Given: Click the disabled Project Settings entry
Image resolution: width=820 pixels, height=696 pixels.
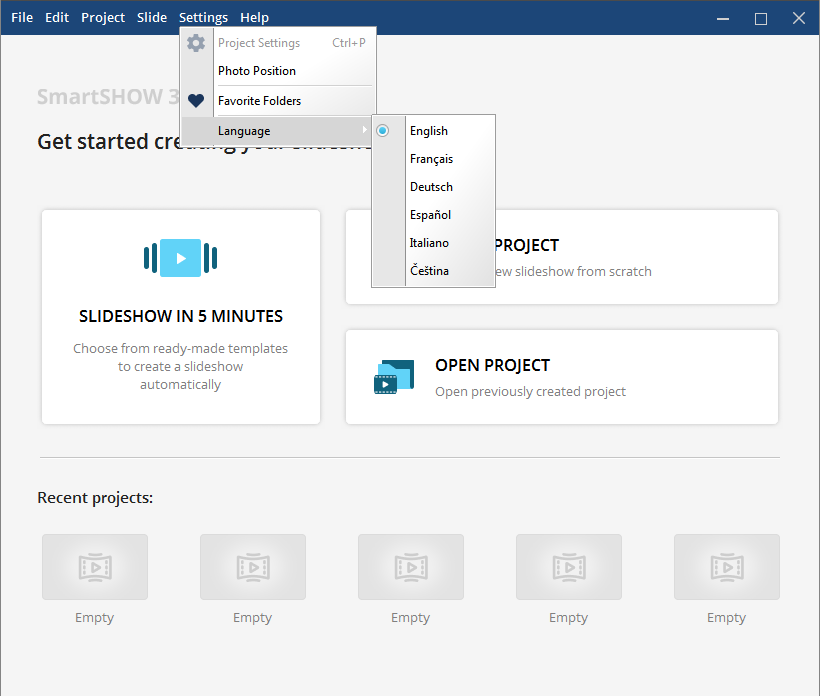Looking at the screenshot, I should [278, 43].
